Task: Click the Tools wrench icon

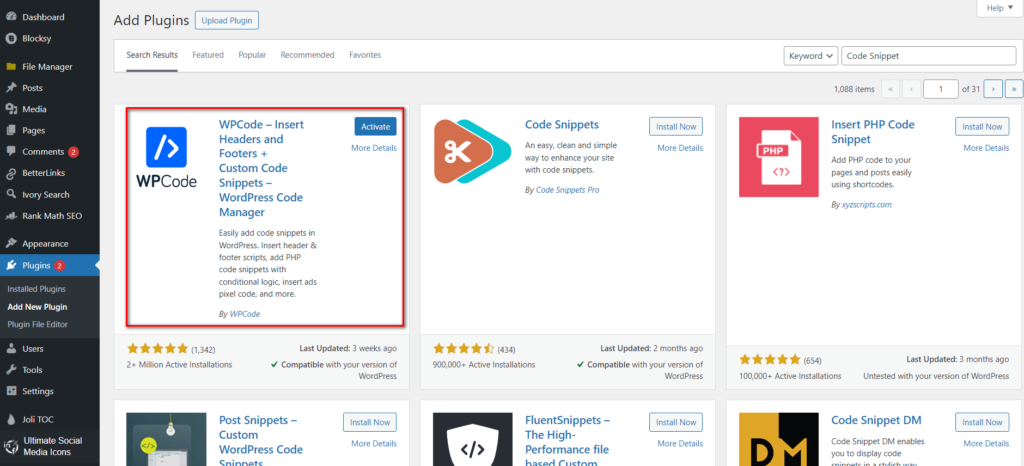Action: (10, 369)
